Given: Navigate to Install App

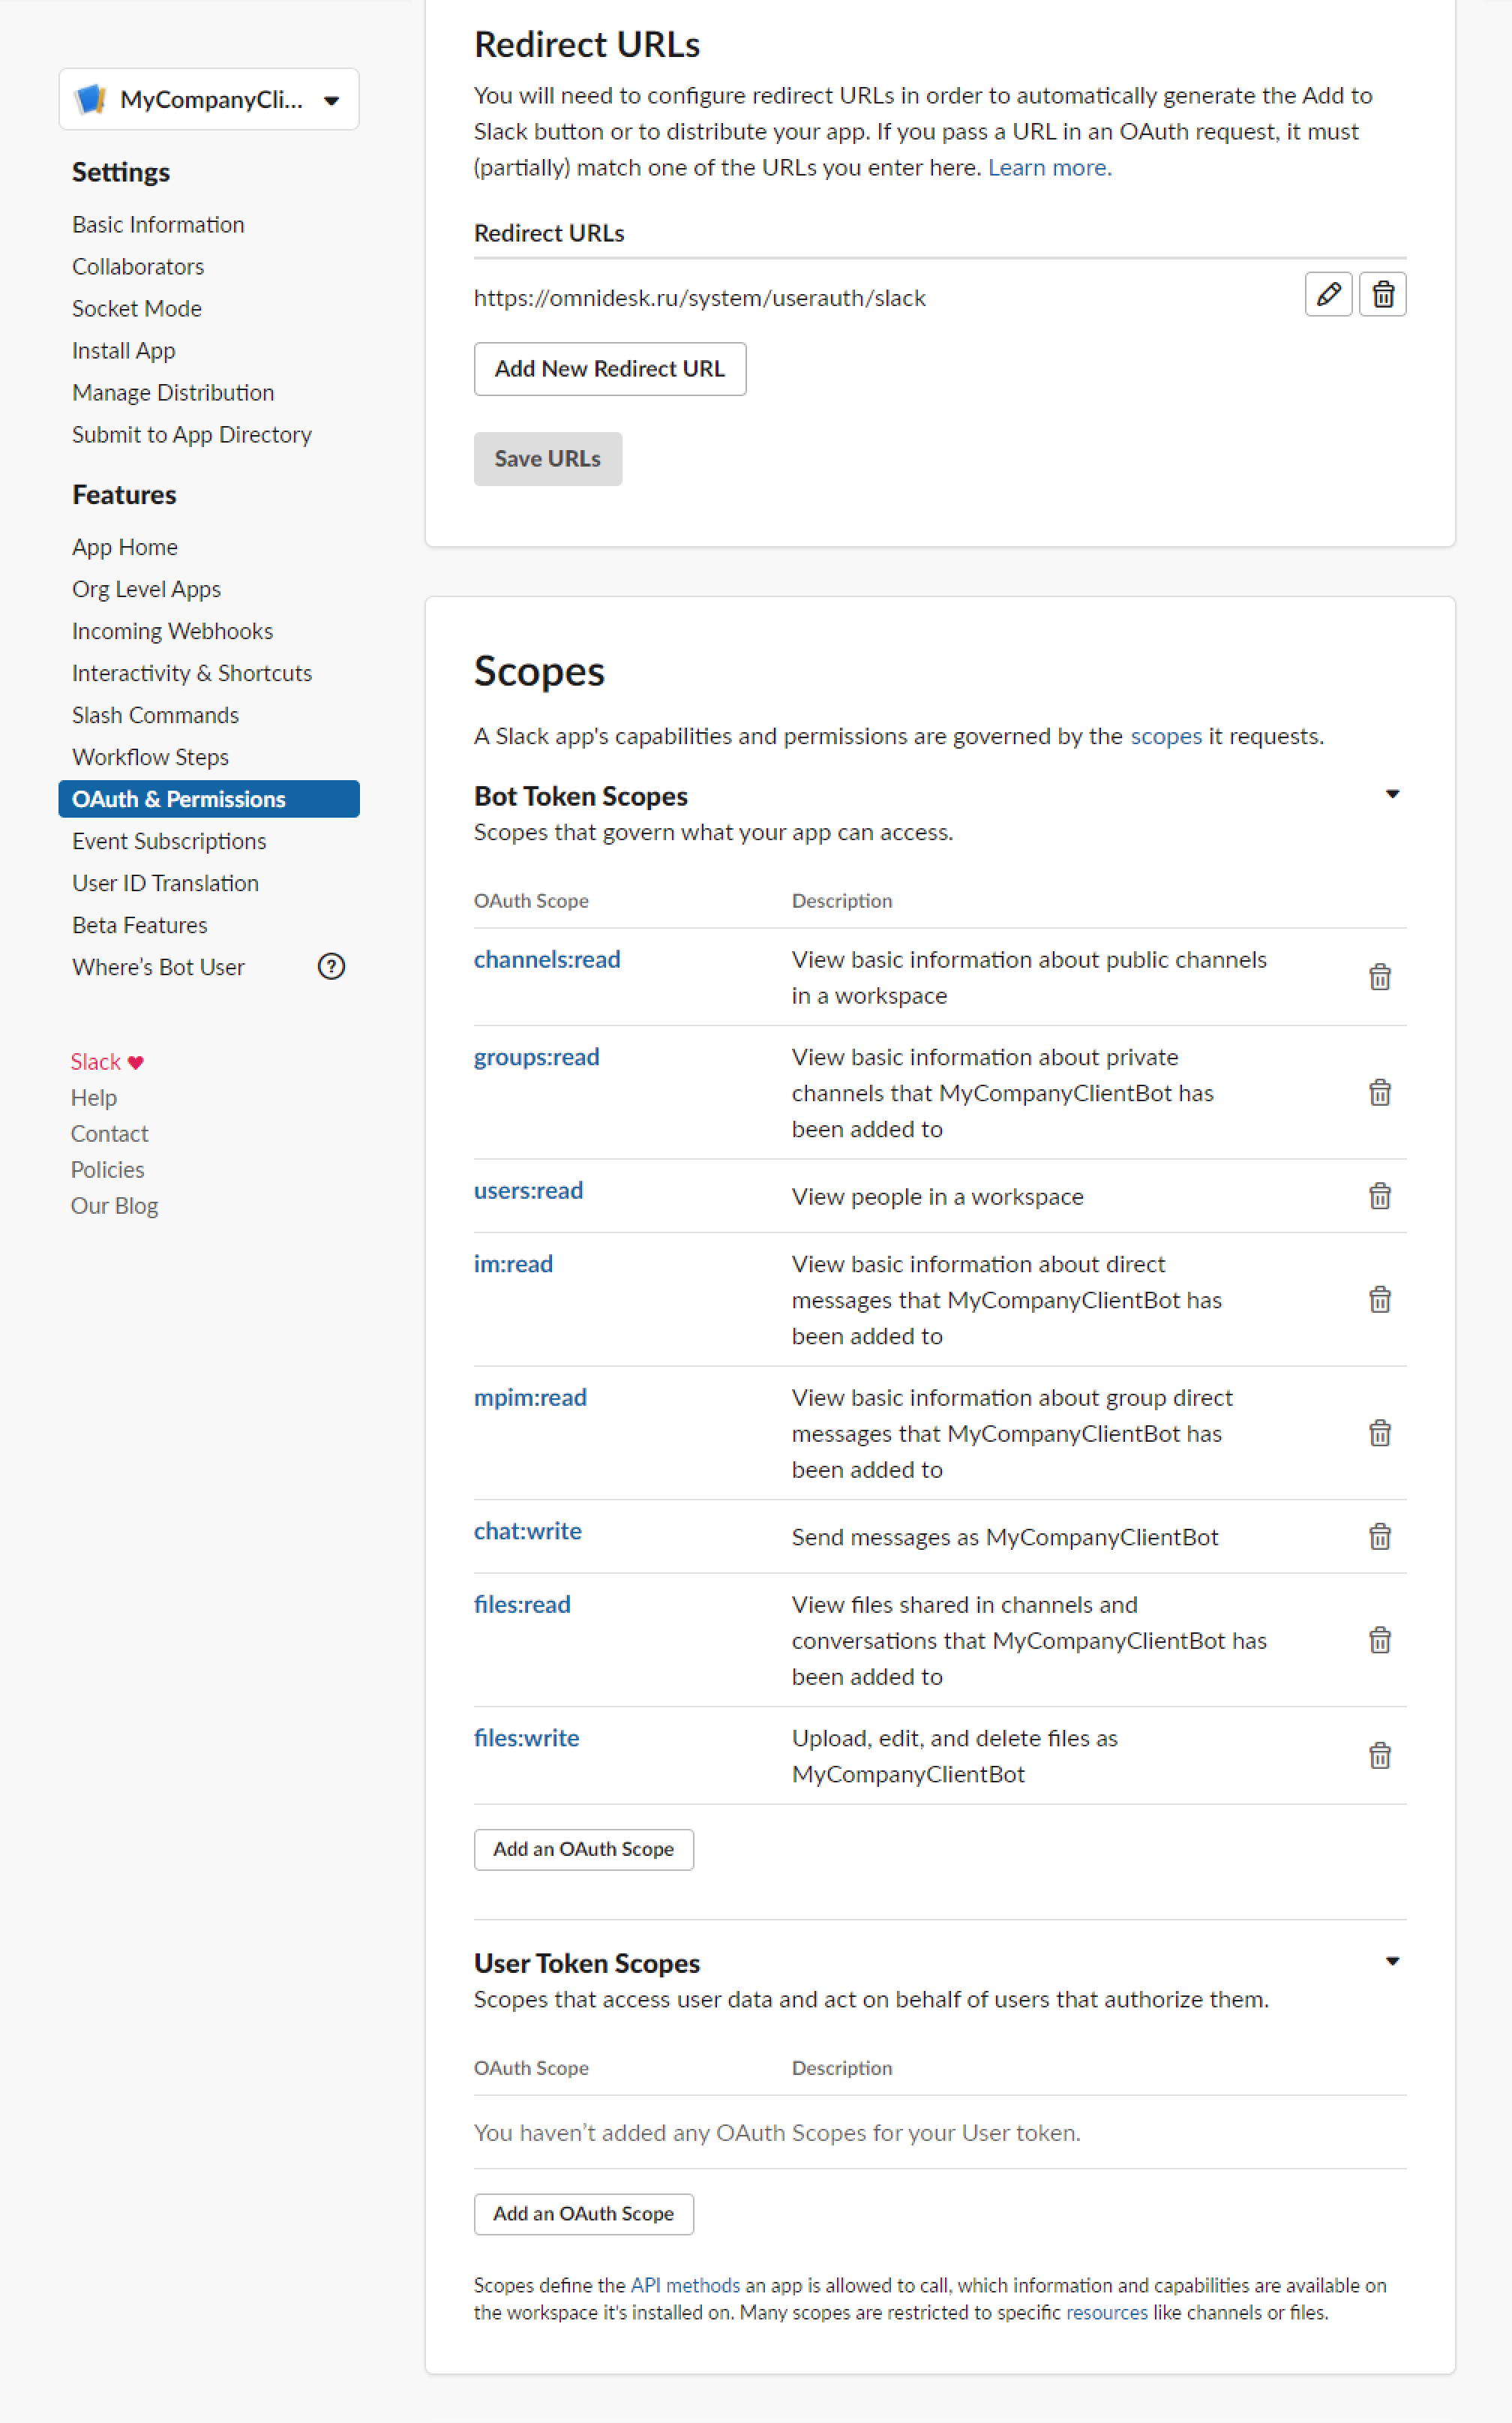Looking at the screenshot, I should coord(124,350).
